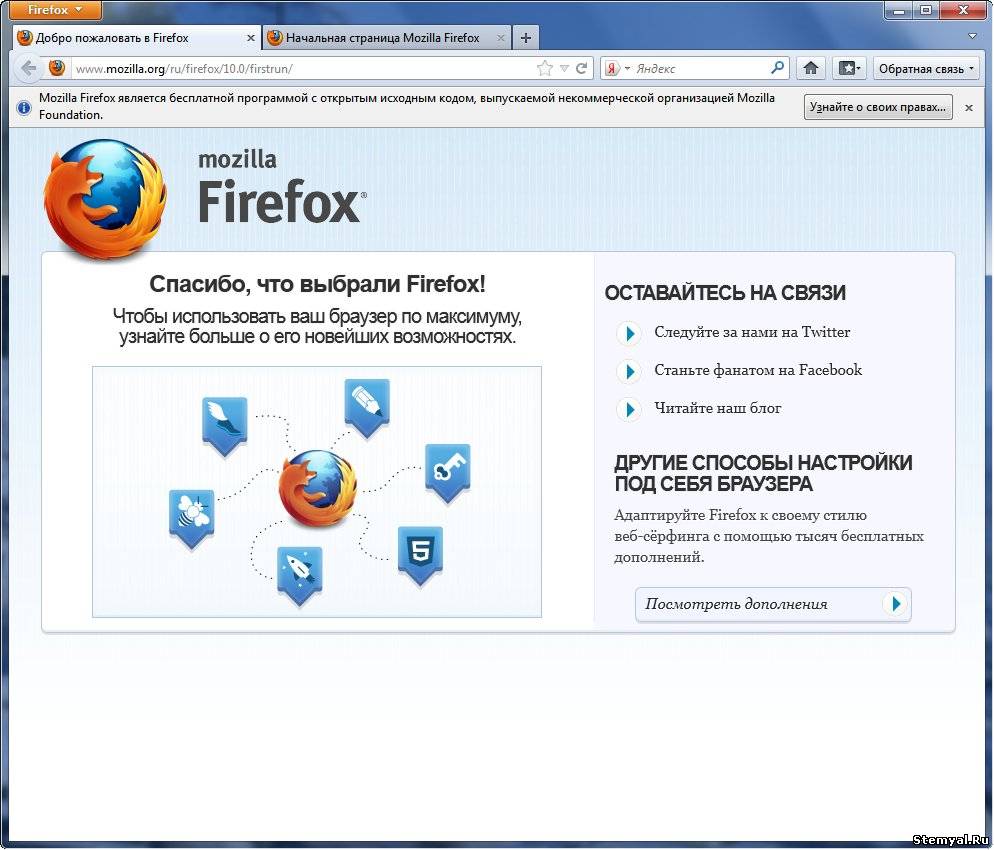Click the Firefox site identity icon
The image size is (994, 850).
pos(57,68)
